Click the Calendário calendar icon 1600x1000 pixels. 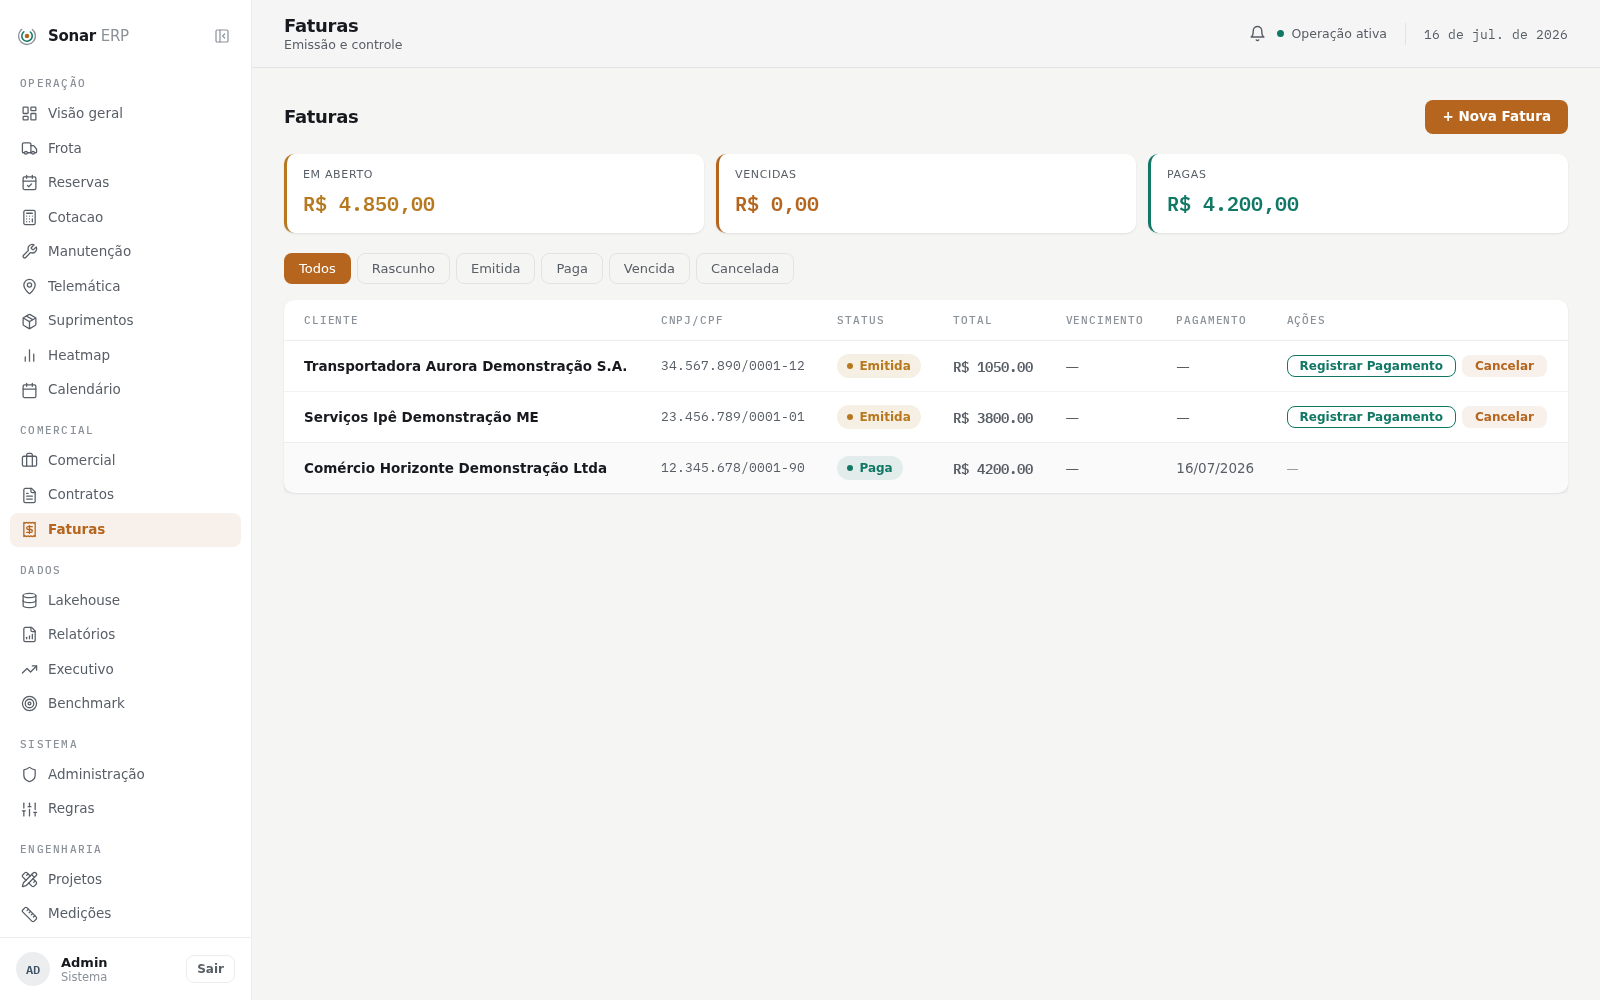click(30, 389)
